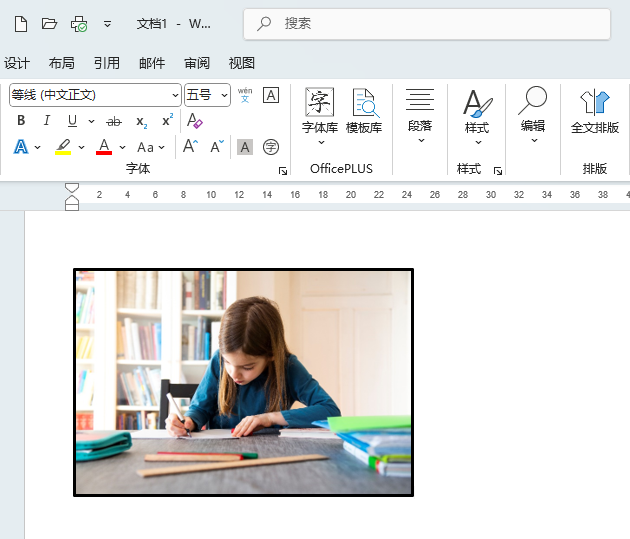Open the Aa change case menu
The height and width of the screenshot is (539, 630).
pos(151,147)
